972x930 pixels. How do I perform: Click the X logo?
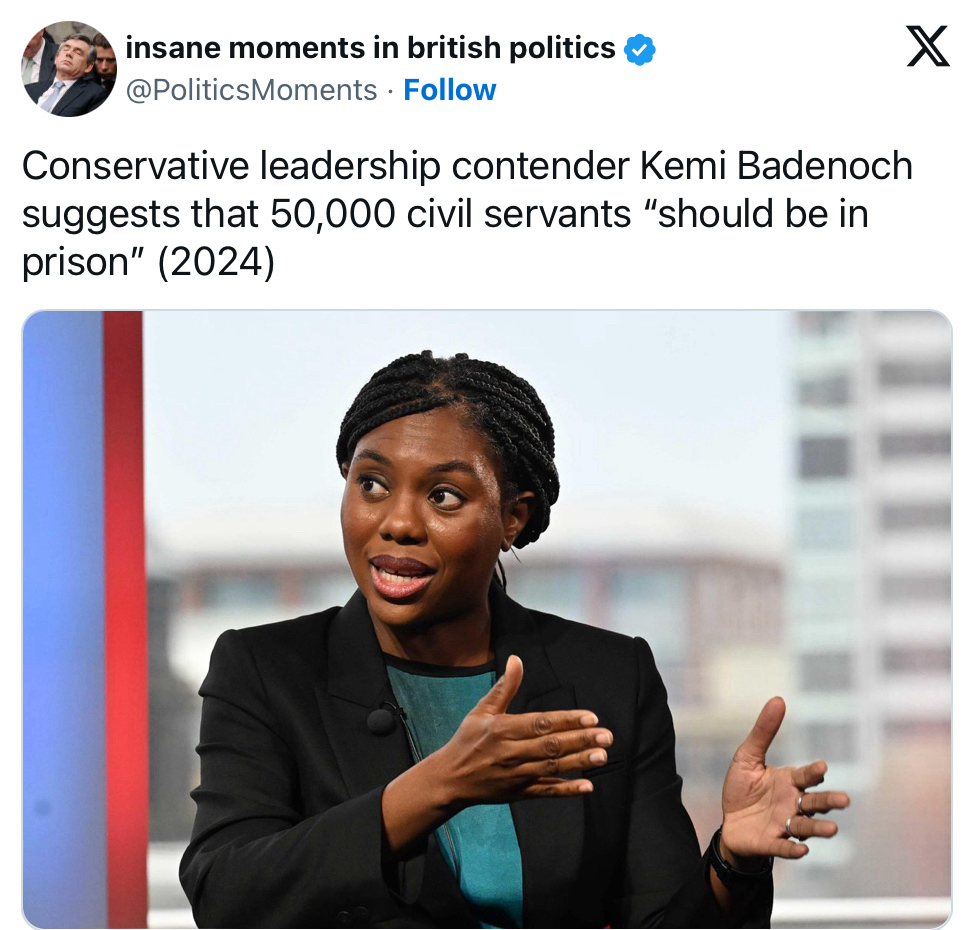pyautogui.click(x=927, y=46)
